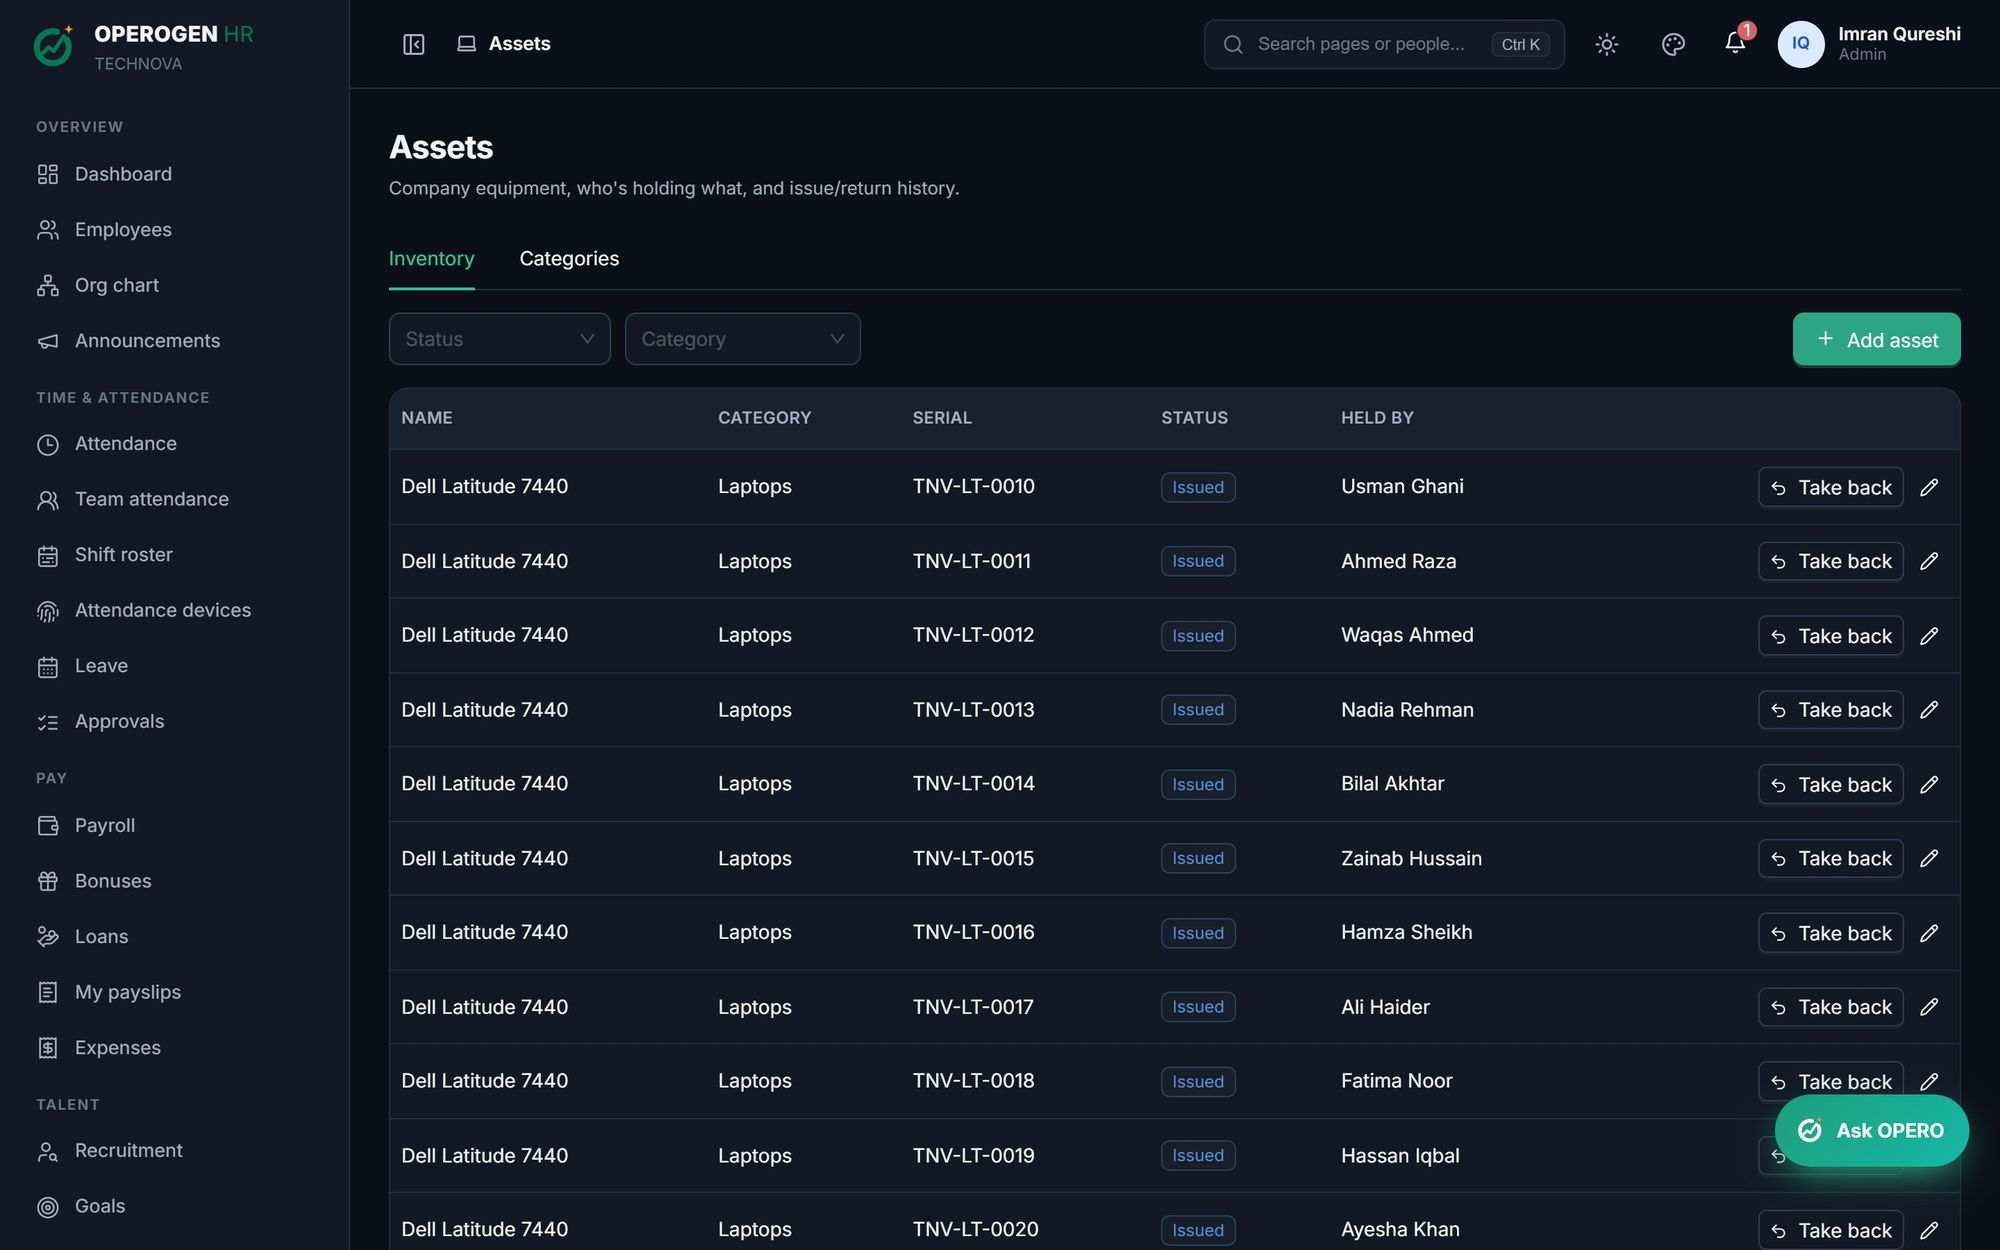The width and height of the screenshot is (2000, 1250).
Task: Edit asset TNV-LT-0017 with pencil icon
Action: pyautogui.click(x=1929, y=1007)
